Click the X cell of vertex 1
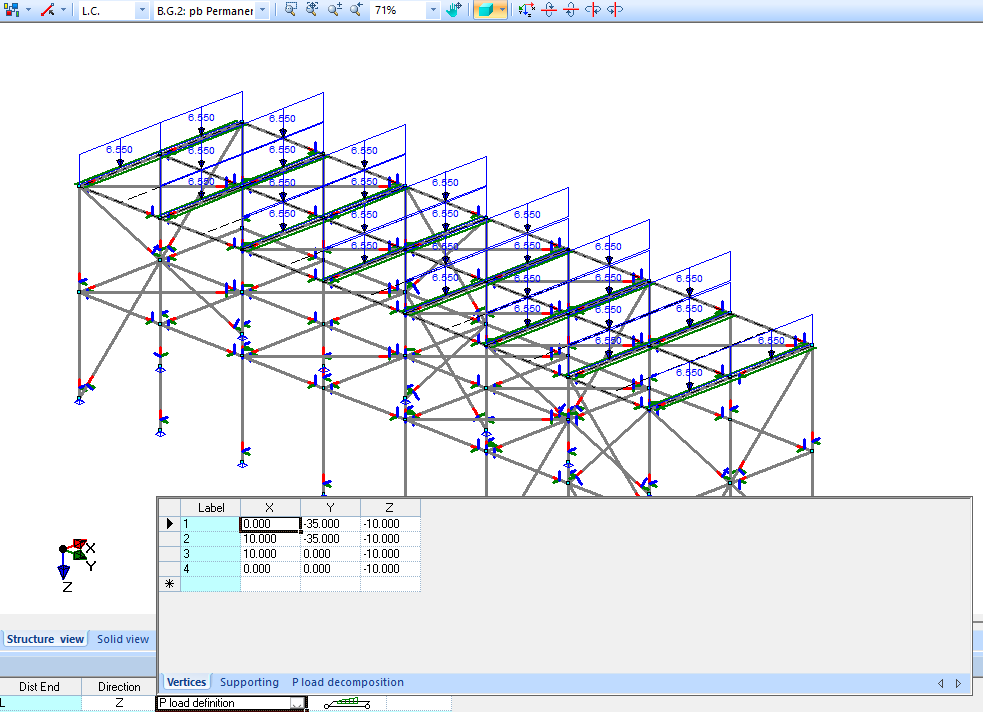This screenshot has width=983, height=712. click(x=270, y=524)
